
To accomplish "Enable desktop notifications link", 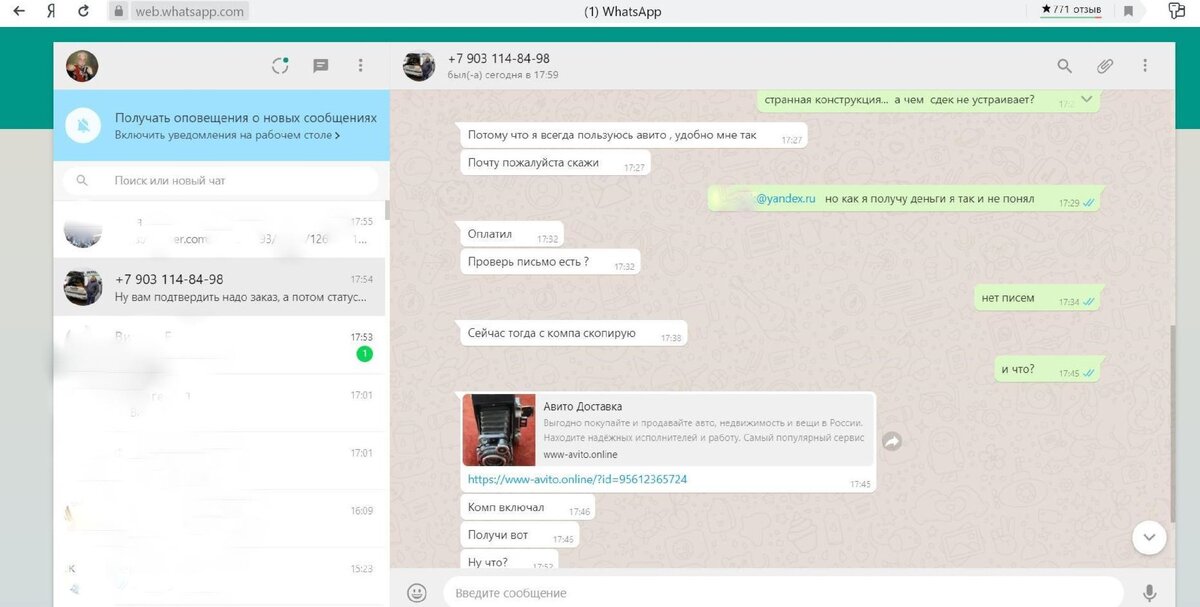I will 227,135.
